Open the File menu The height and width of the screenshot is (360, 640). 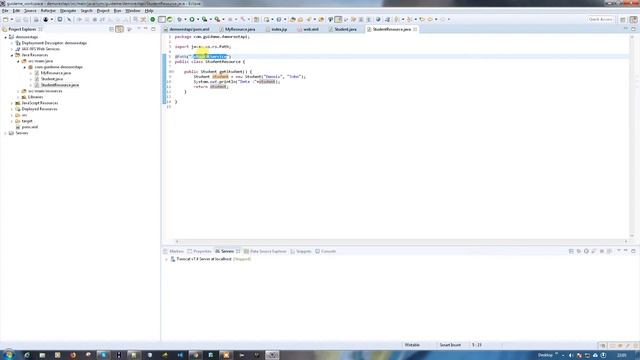5,11
